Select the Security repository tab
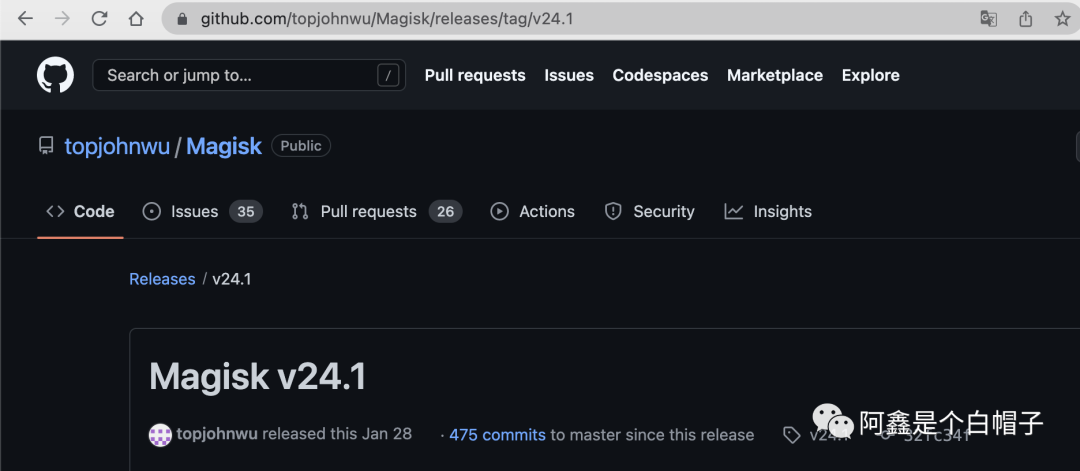Image resolution: width=1080 pixels, height=471 pixels. click(650, 211)
